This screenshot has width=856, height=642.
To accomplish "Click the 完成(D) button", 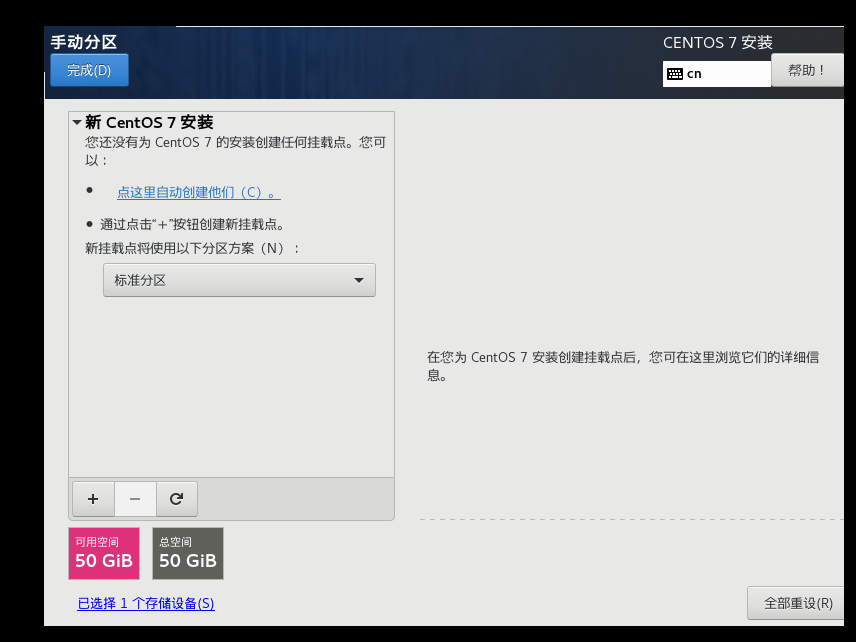I will (90, 70).
